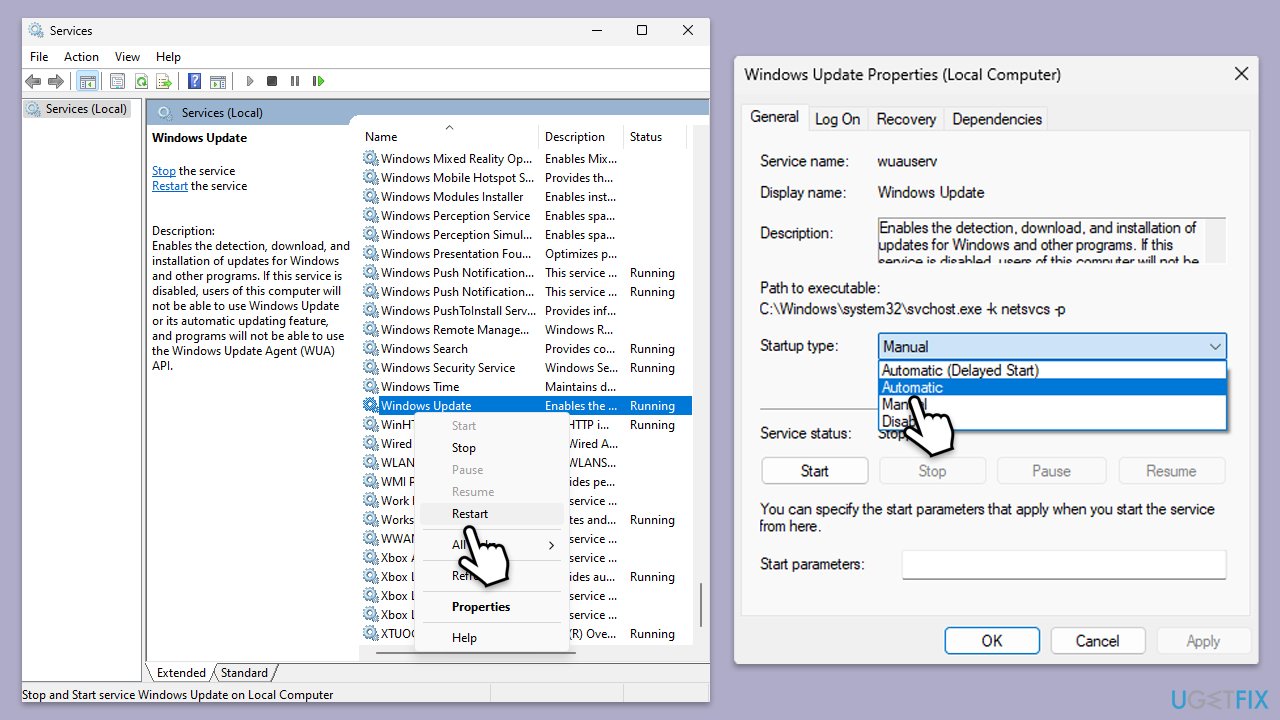The width and height of the screenshot is (1280, 720).
Task: Open the Action menu
Action: [81, 57]
